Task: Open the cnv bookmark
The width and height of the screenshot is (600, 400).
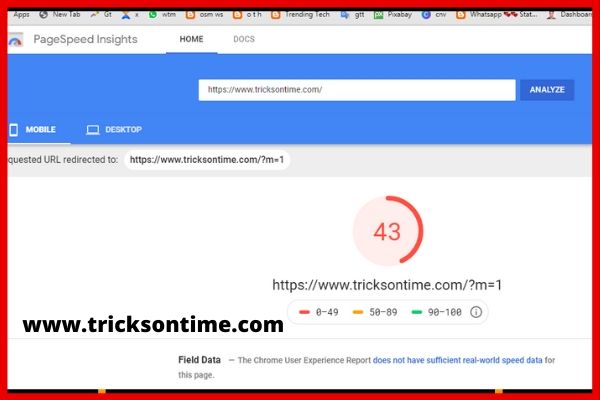Action: [434, 15]
